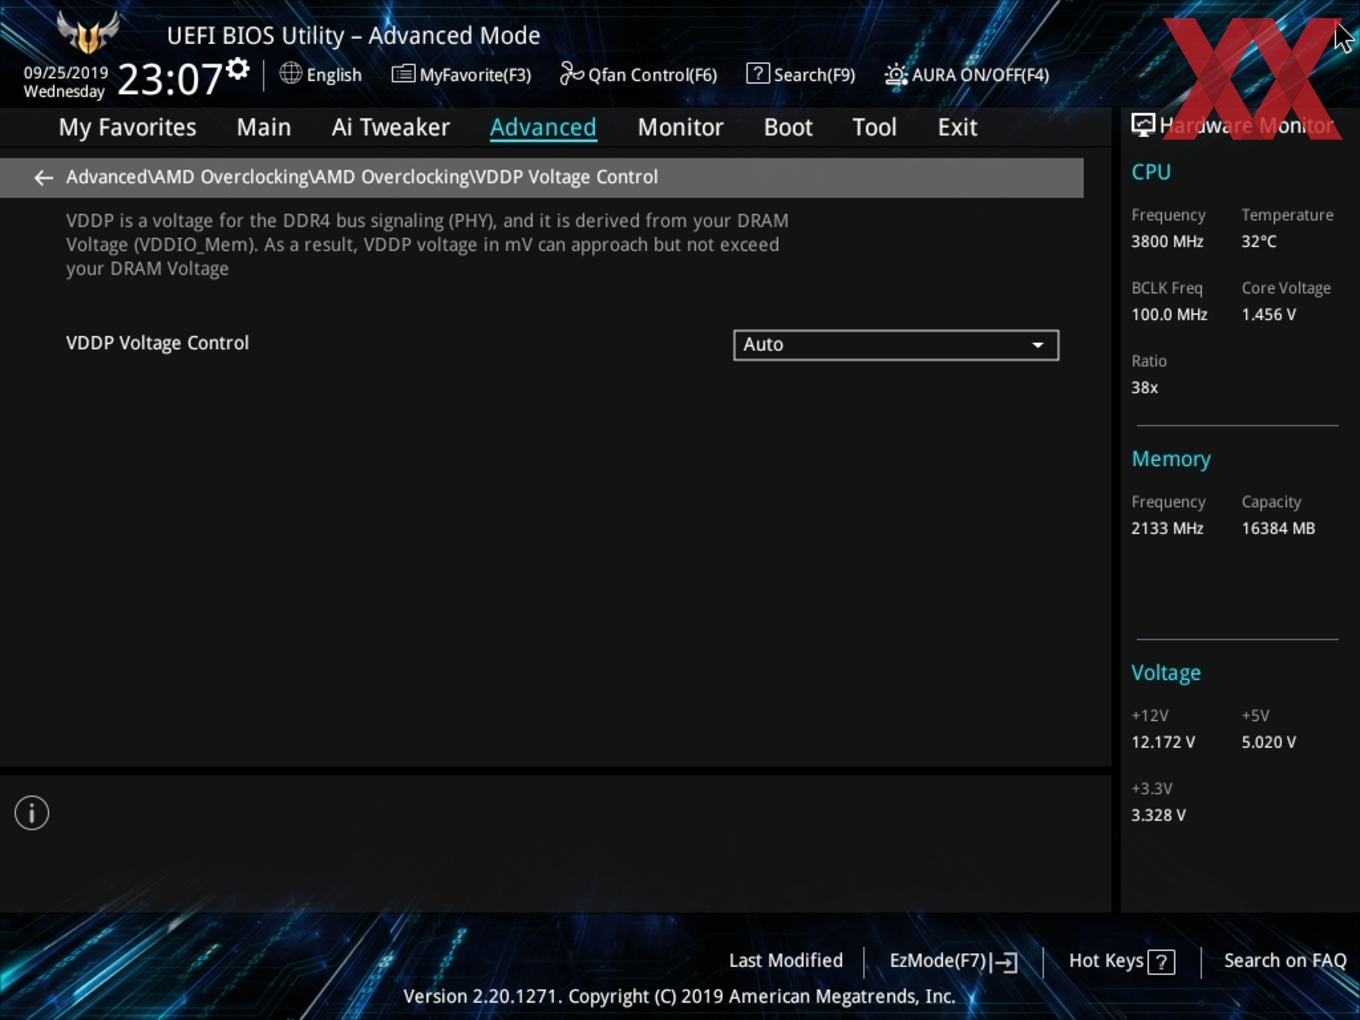Click memory frequency 2133 MHz
Viewport: 1360px width, 1020px height.
(1167, 528)
